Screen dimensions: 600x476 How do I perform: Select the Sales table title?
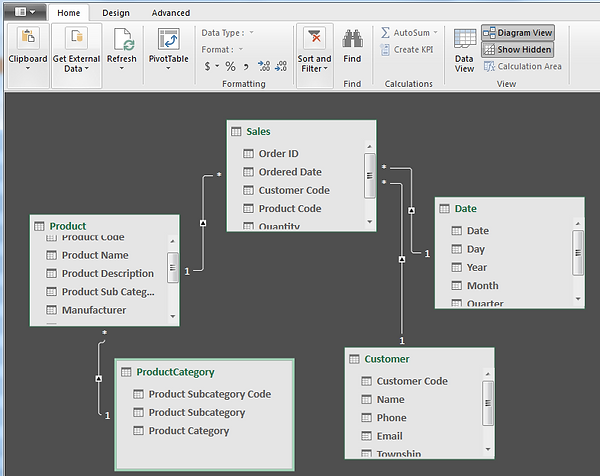click(258, 132)
